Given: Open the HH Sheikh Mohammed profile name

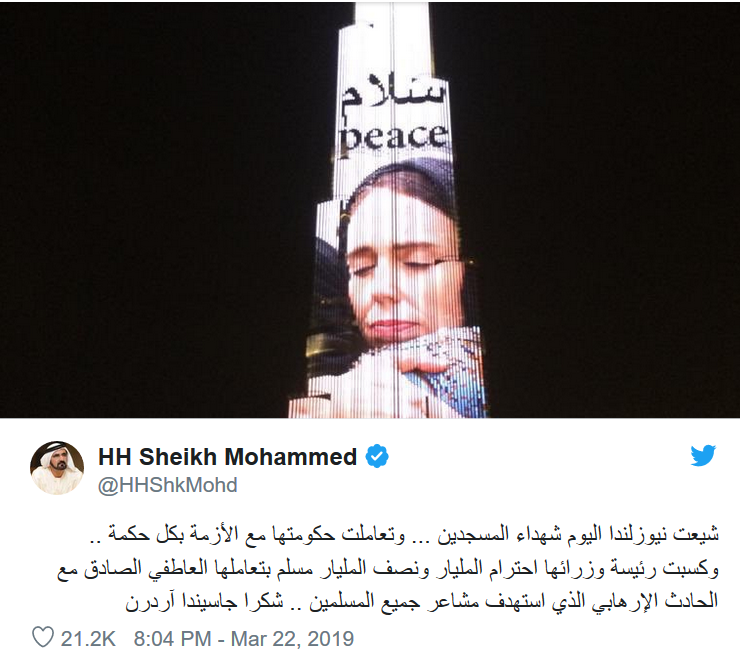Looking at the screenshot, I should 227,457.
